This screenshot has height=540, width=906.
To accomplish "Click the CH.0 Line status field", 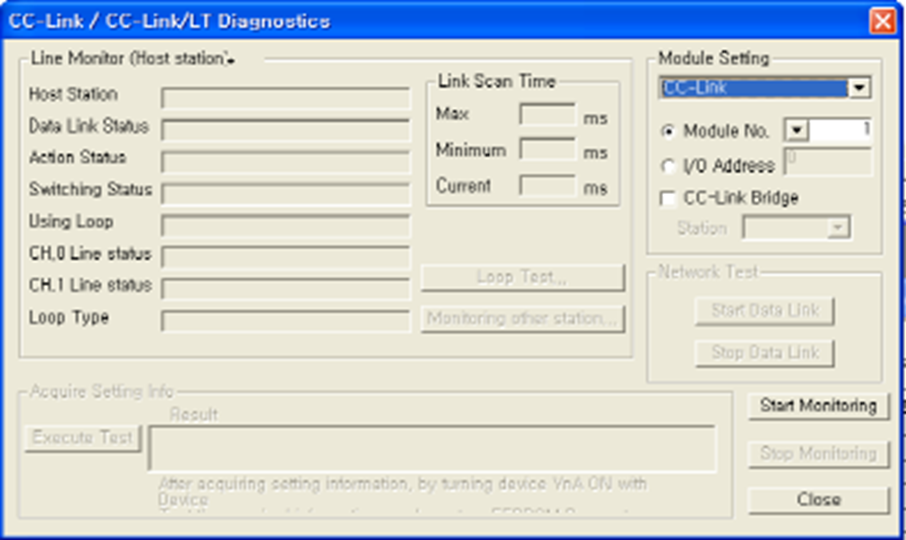I will click(286, 257).
